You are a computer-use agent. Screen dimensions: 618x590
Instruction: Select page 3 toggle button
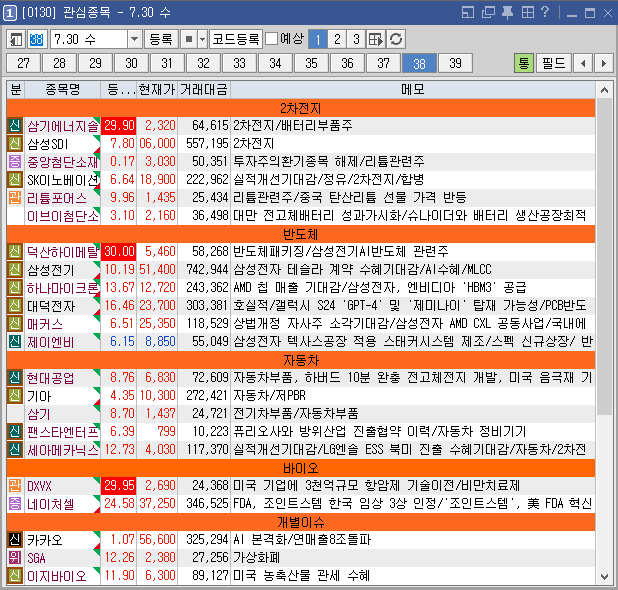356,39
